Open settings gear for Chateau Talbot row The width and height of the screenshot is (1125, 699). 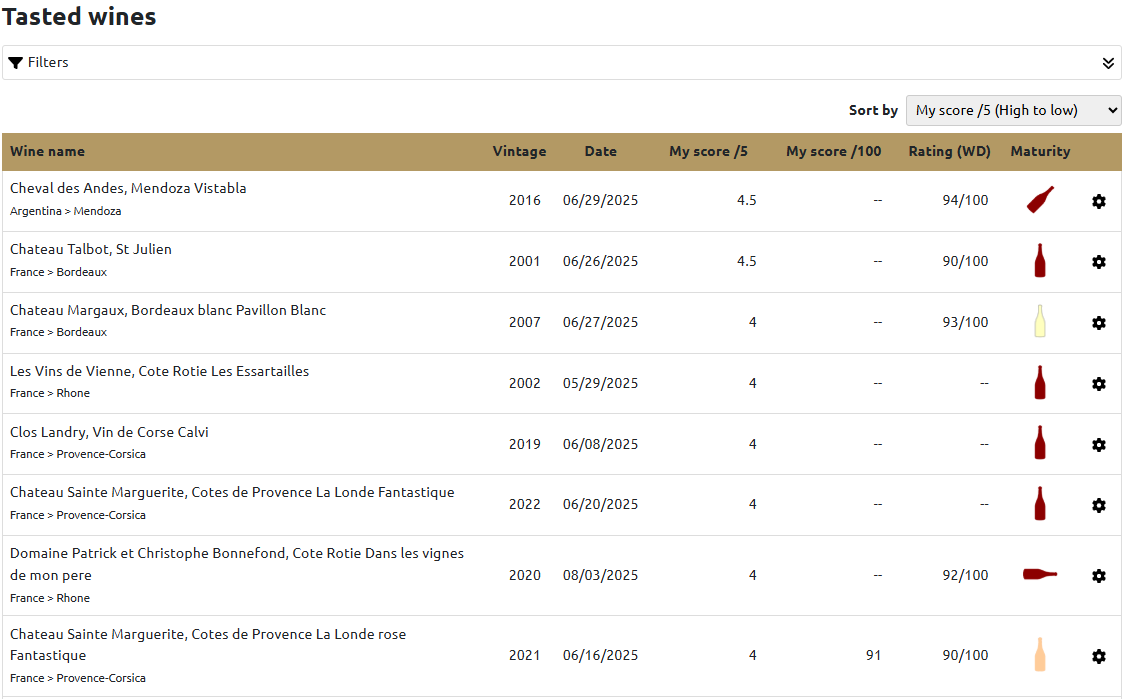coord(1098,262)
